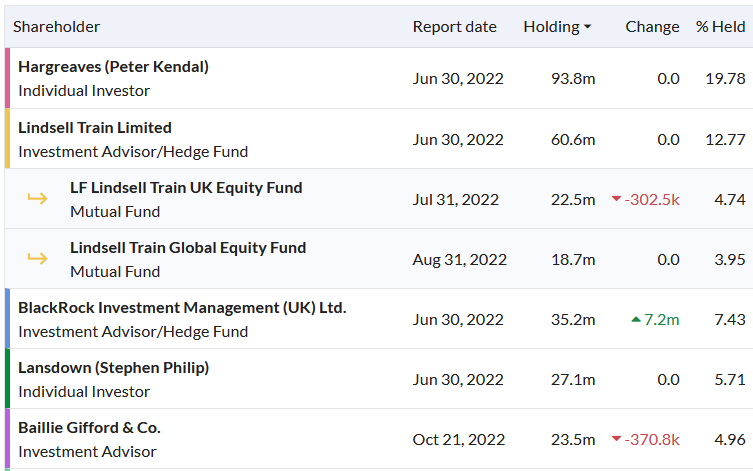753x471 pixels.
Task: Click red down triangle next to -302.5k
Action: point(616,200)
